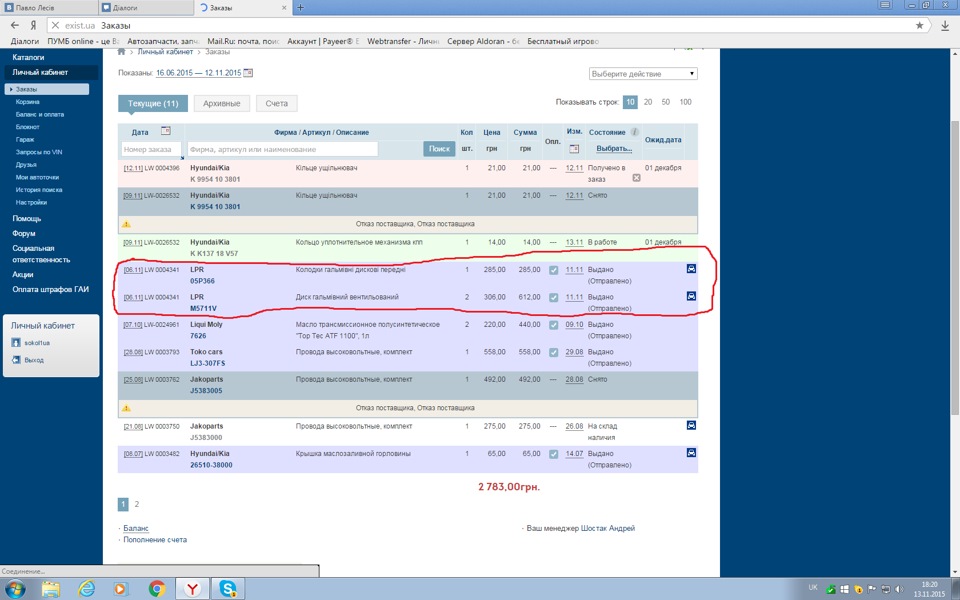
Task: Open calendar icon under Изм. column header
Action: coord(574,149)
